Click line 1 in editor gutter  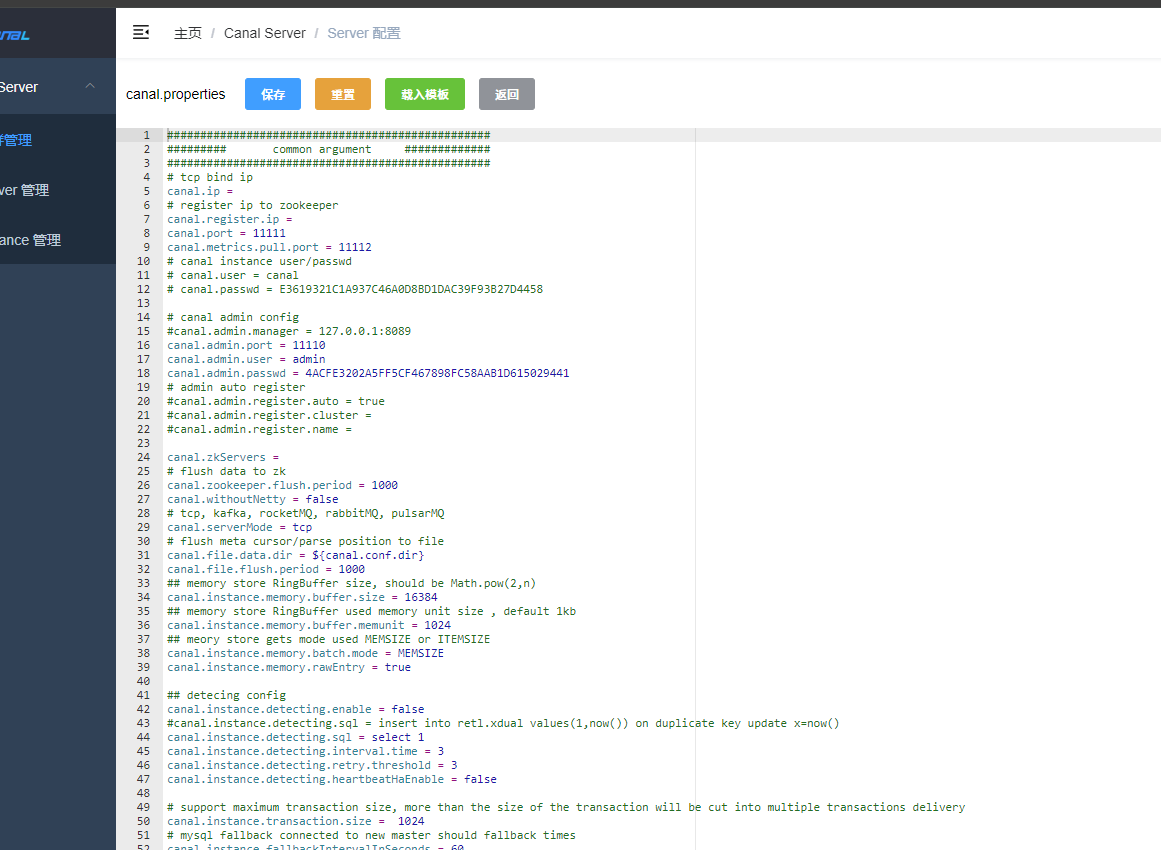(x=147, y=135)
